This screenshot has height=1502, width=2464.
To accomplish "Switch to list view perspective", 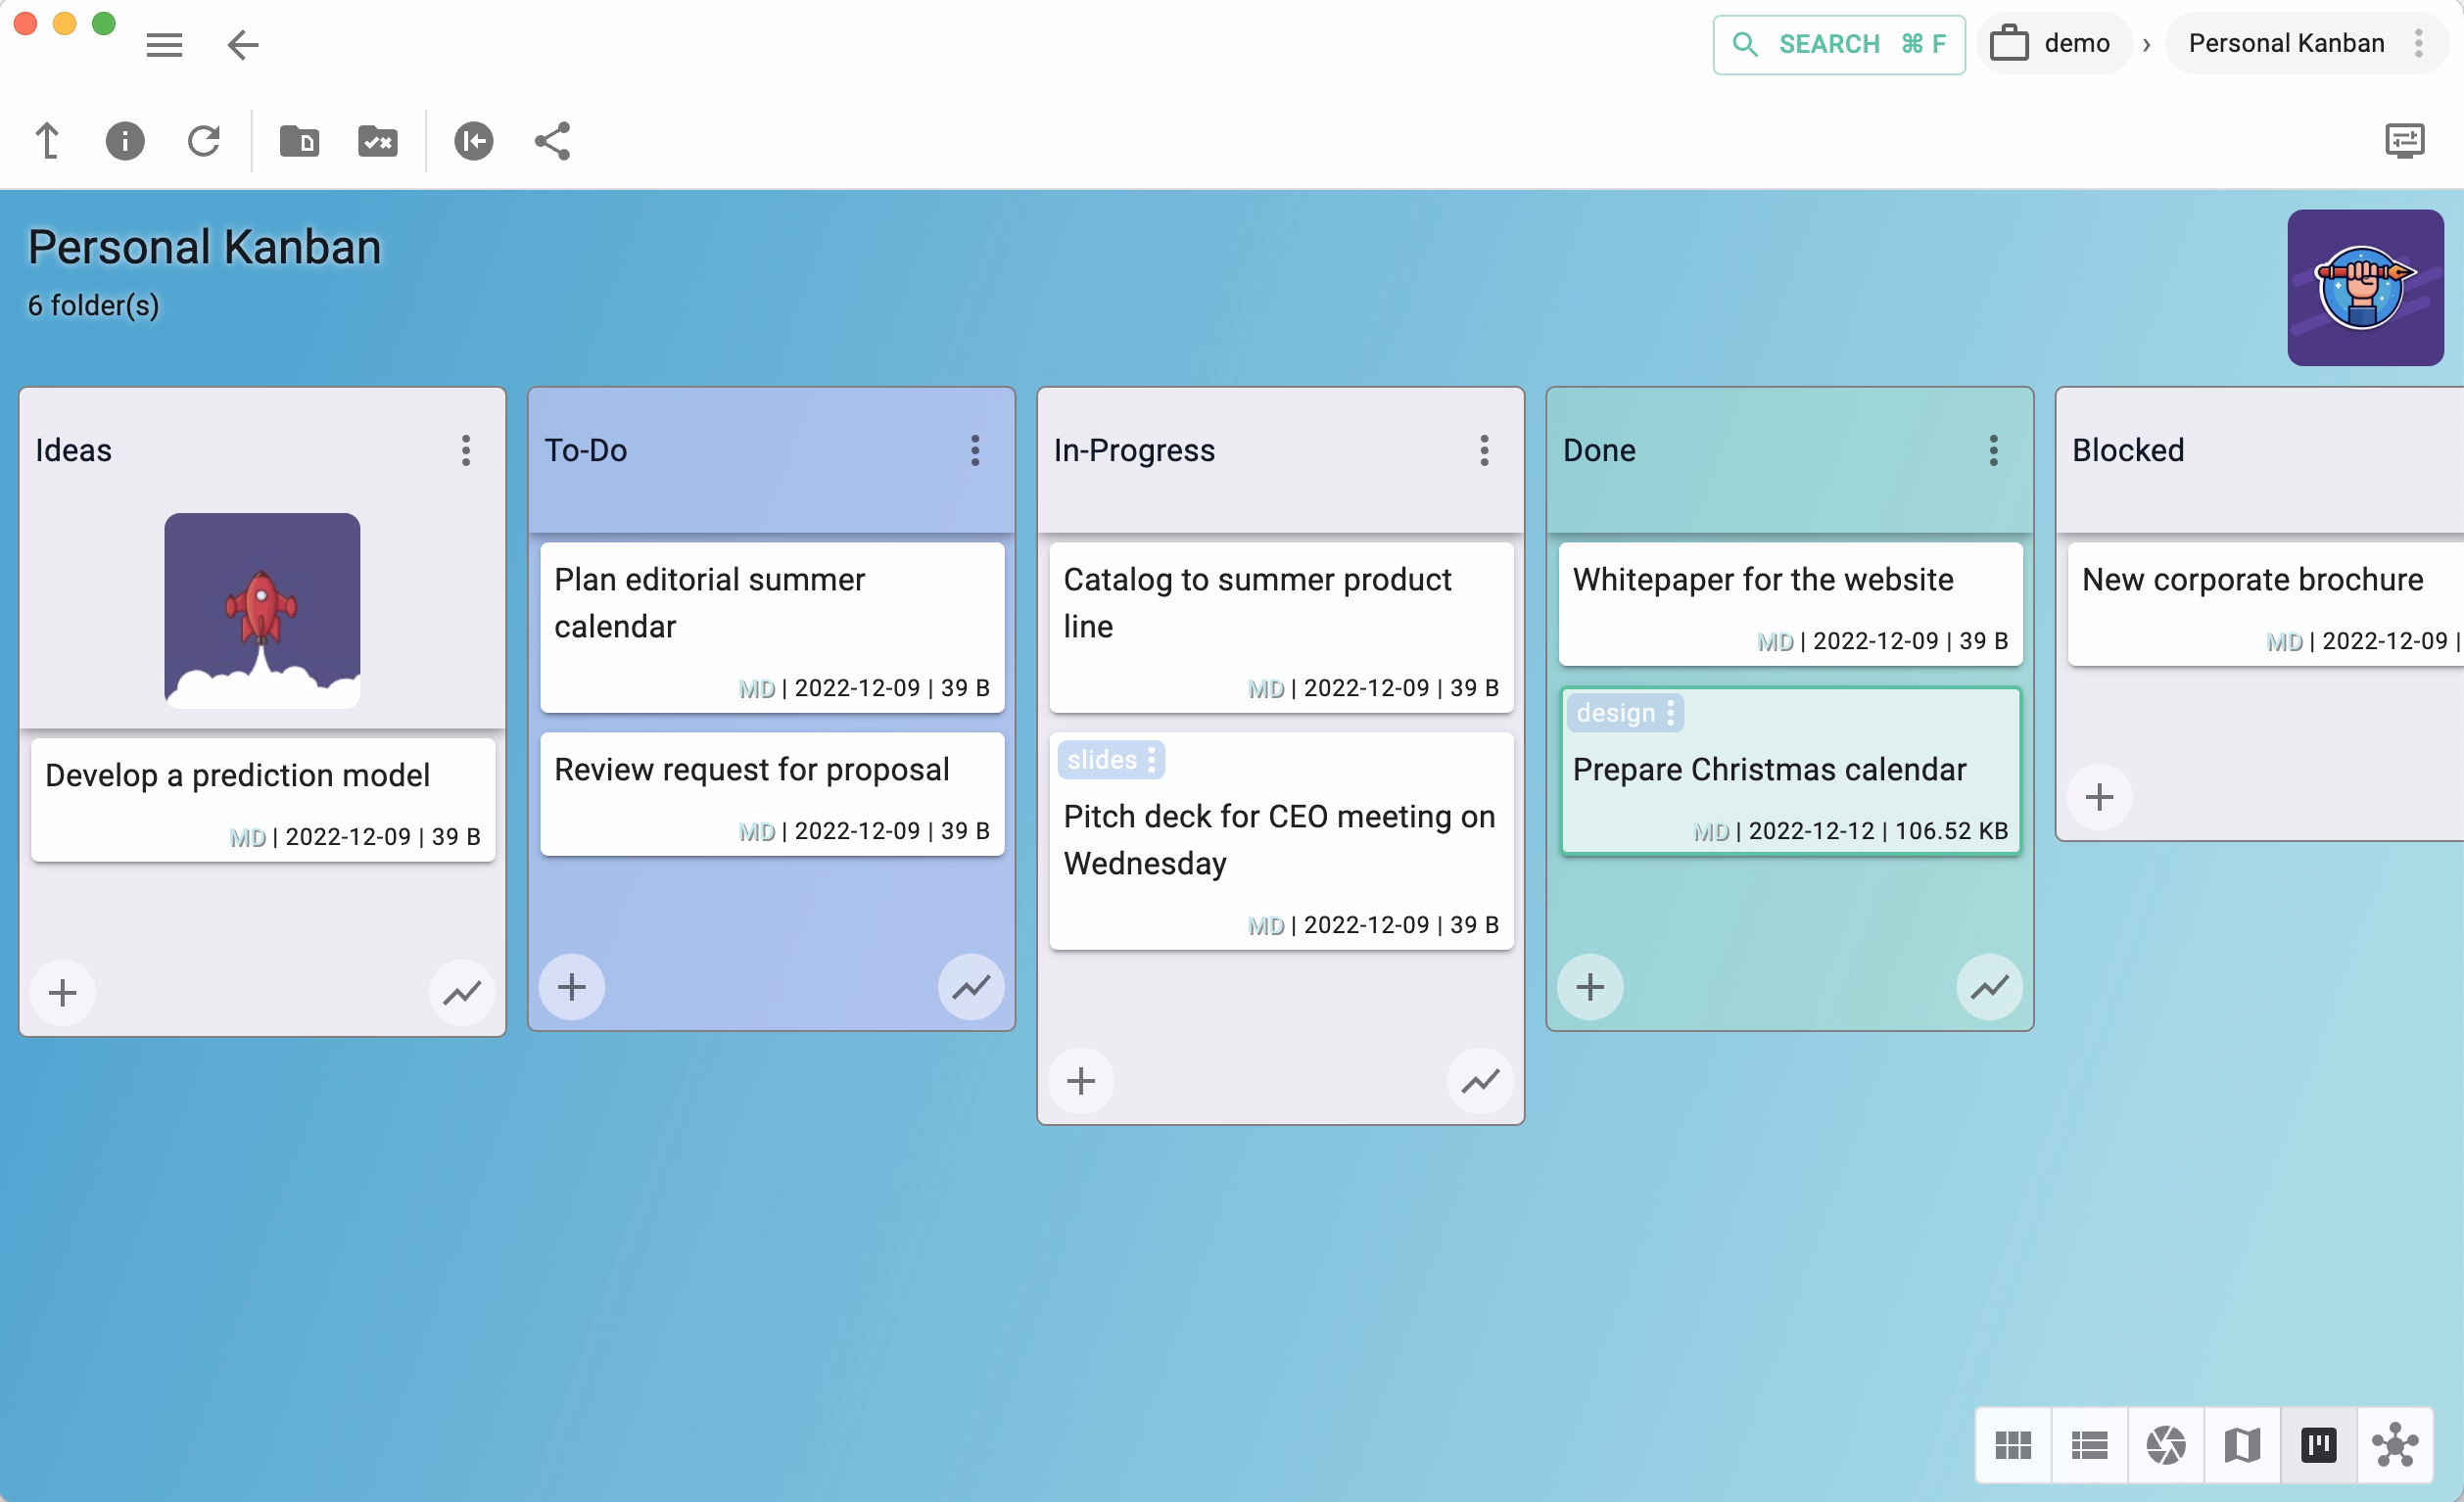I will pyautogui.click(x=2089, y=1444).
